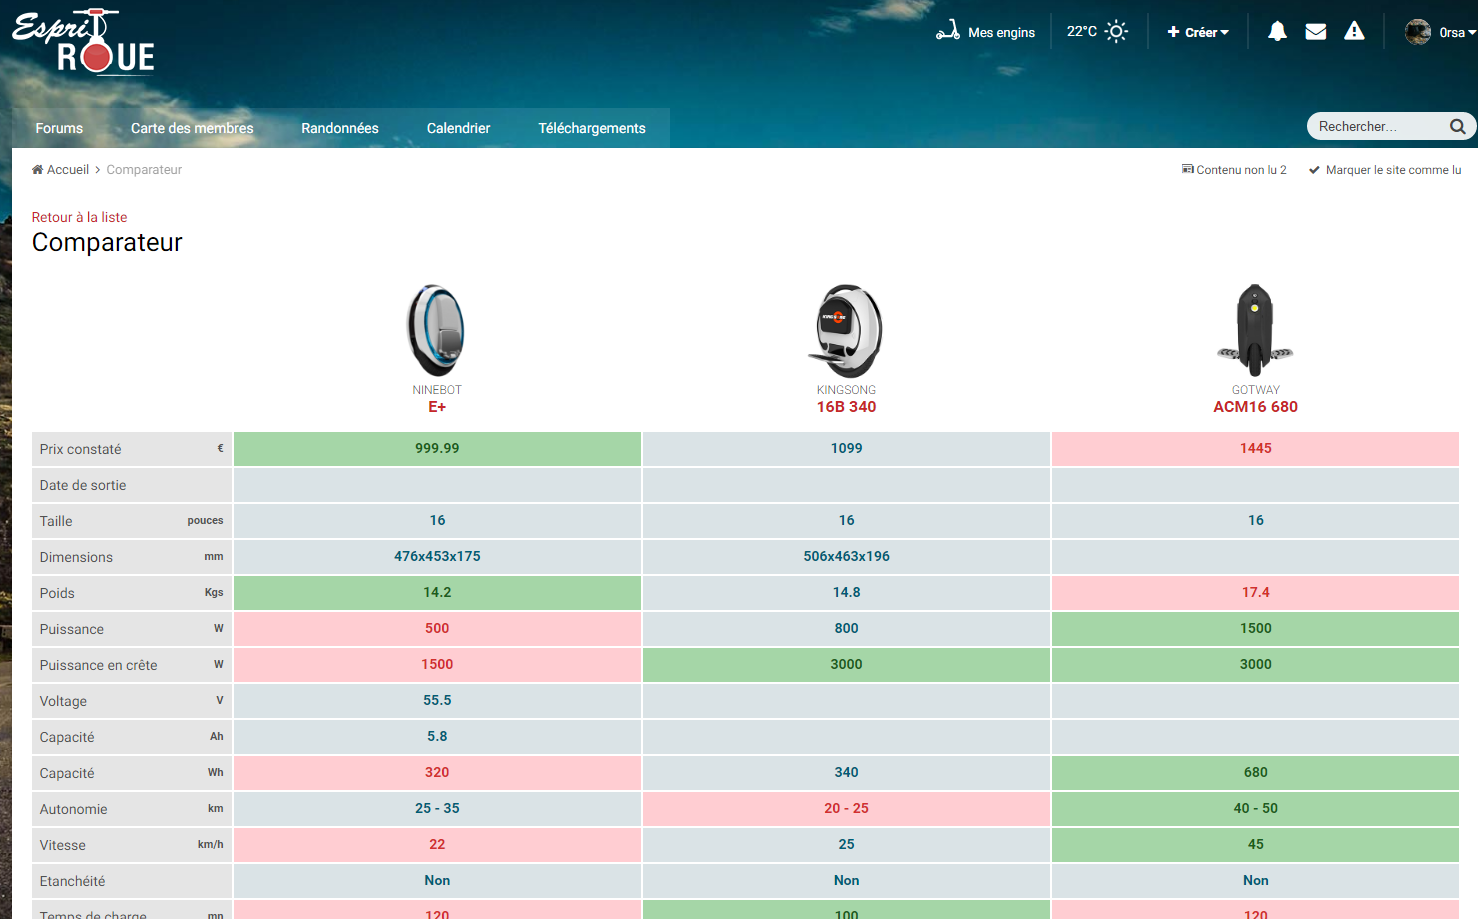
Task: Click the home icon beside Accueil
Action: click(38, 169)
